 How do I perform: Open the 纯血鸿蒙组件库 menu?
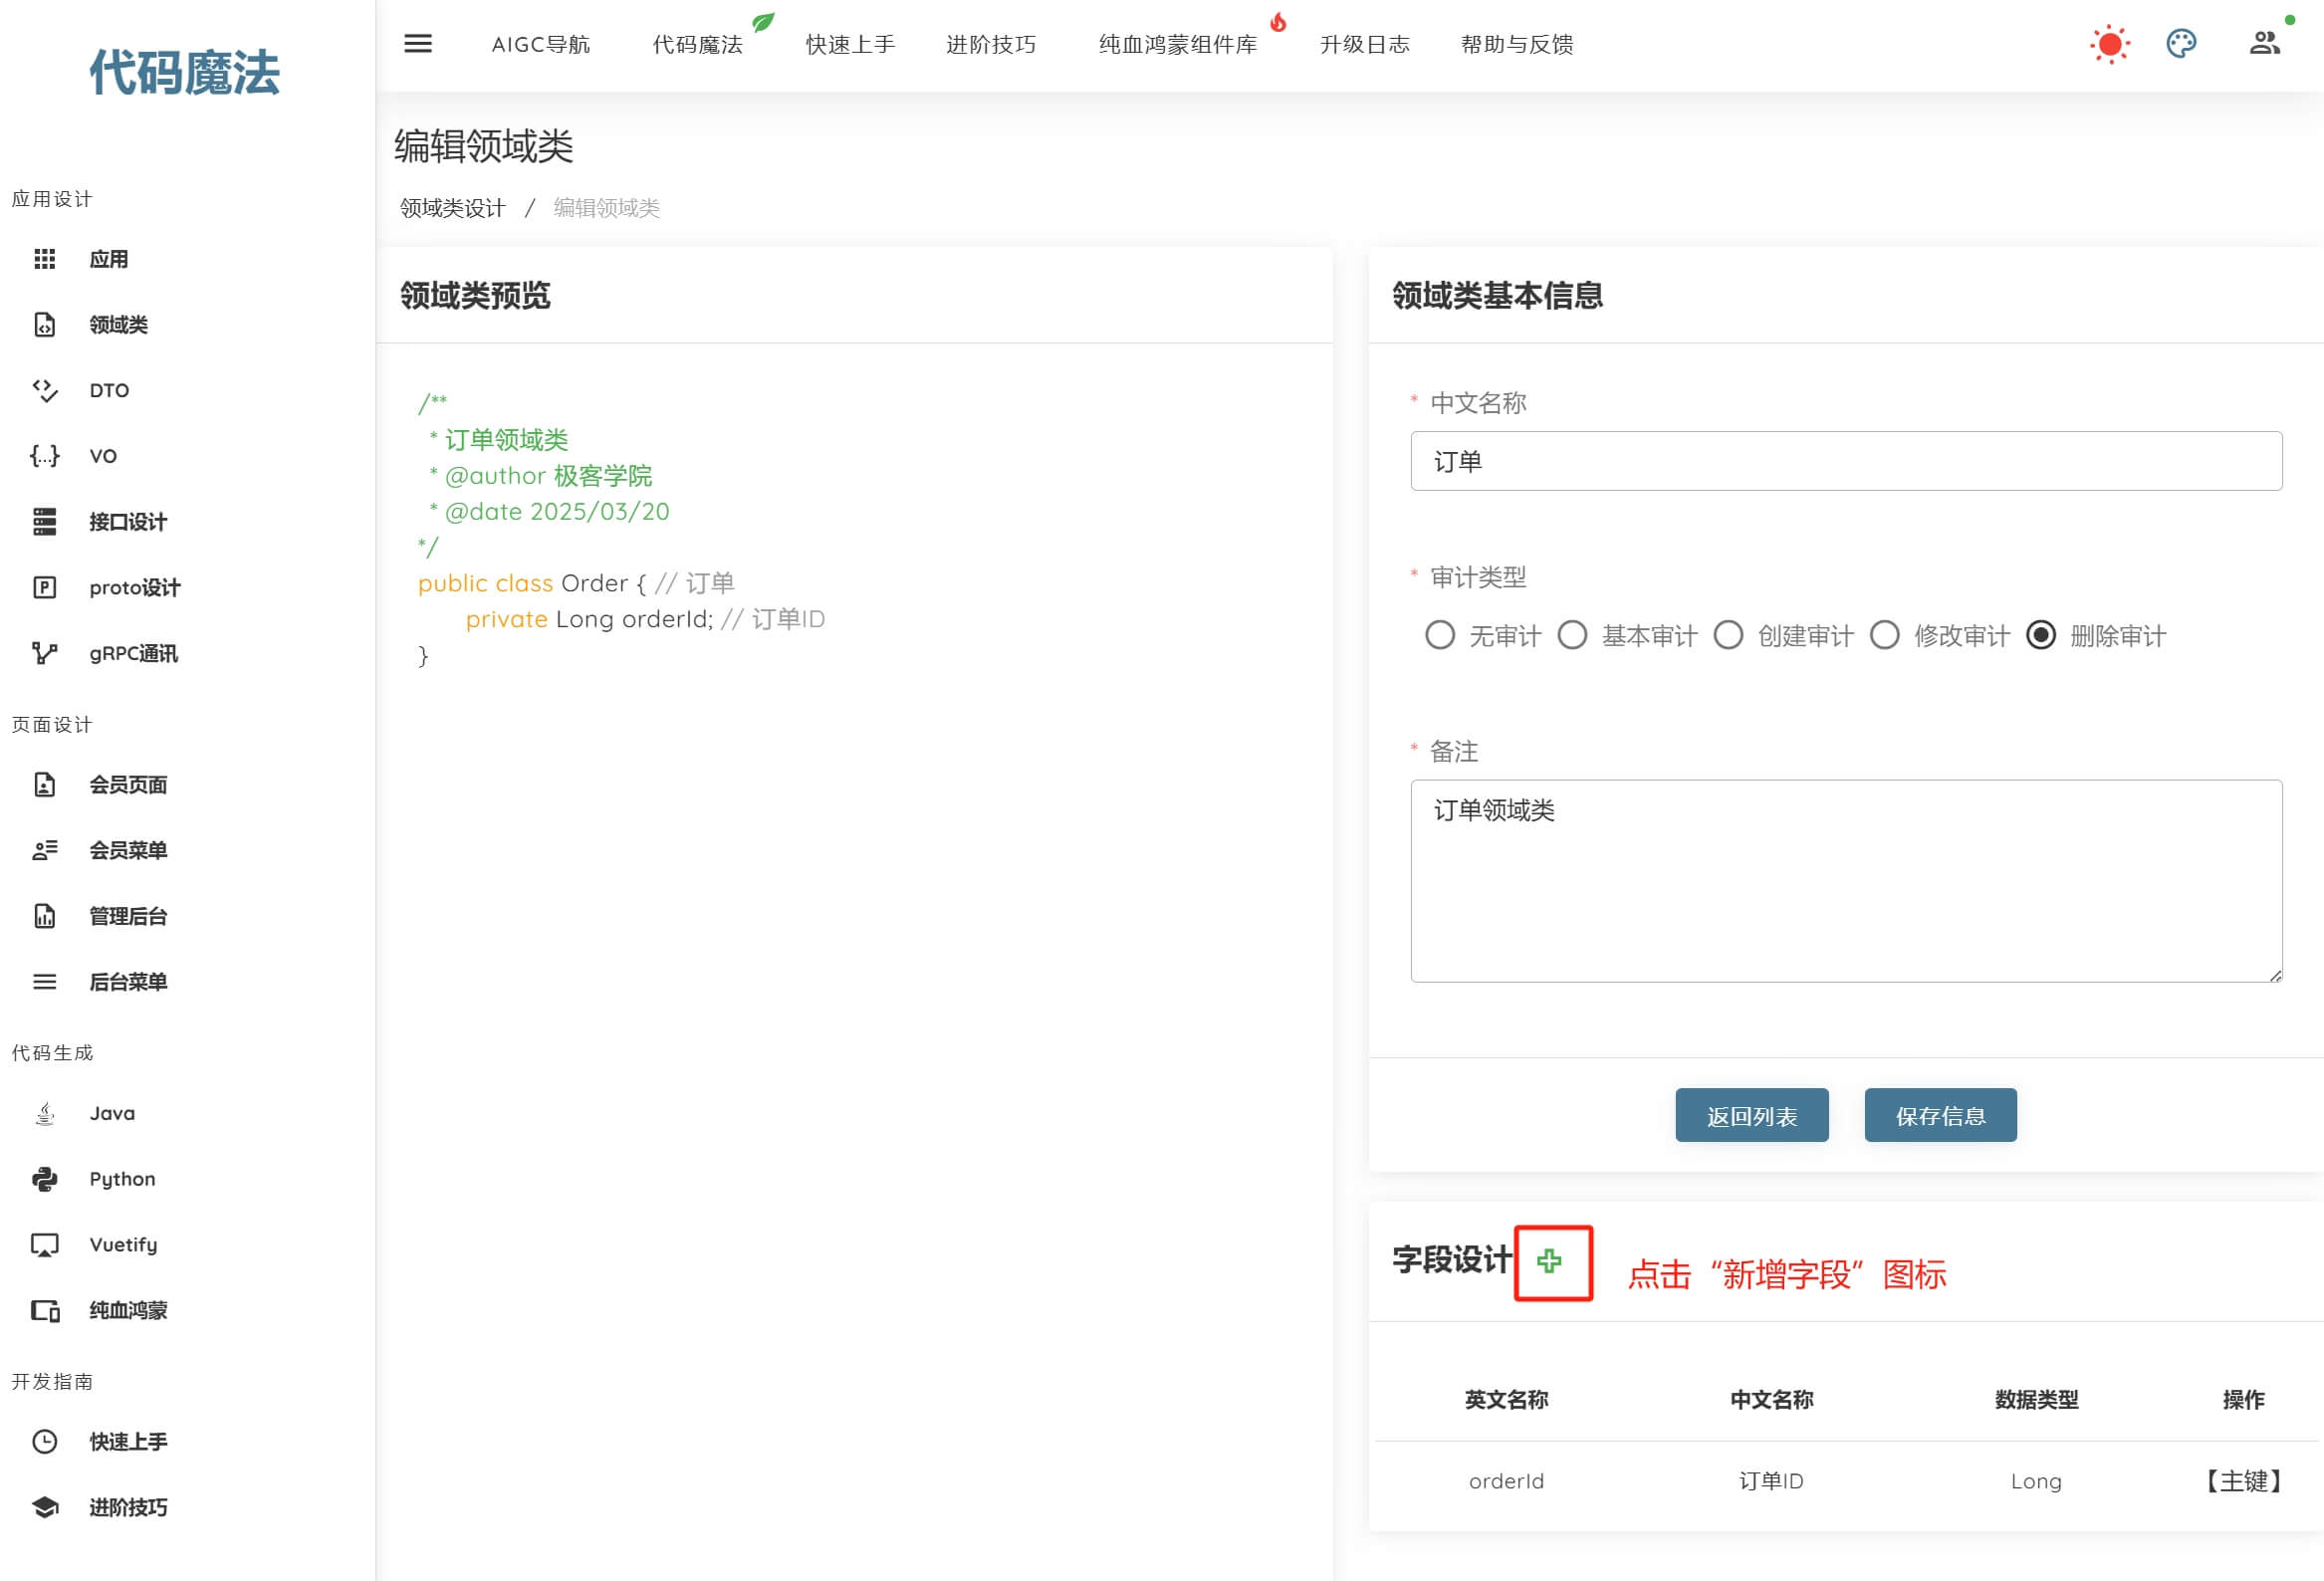pos(1177,44)
